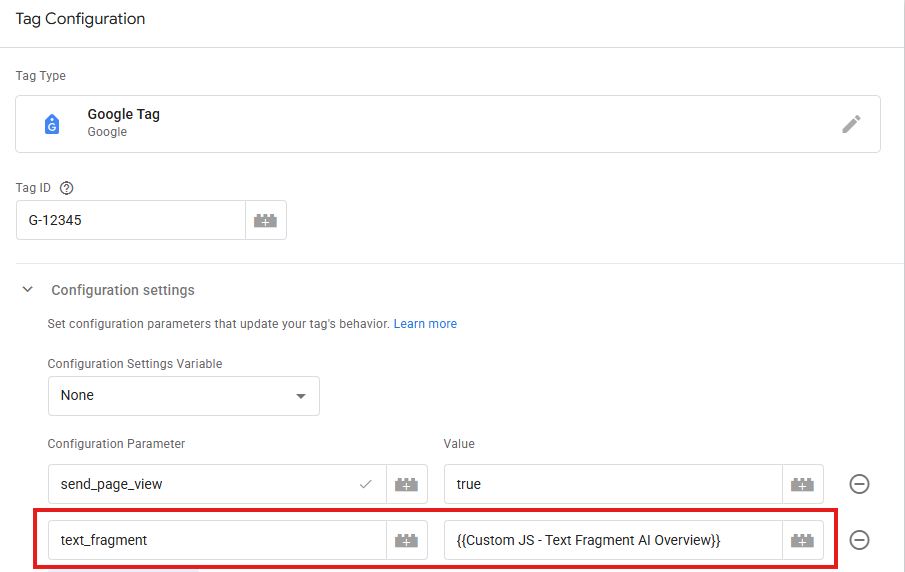Open variable picker beside send_page_view parameter
The image size is (905, 572).
406,484
